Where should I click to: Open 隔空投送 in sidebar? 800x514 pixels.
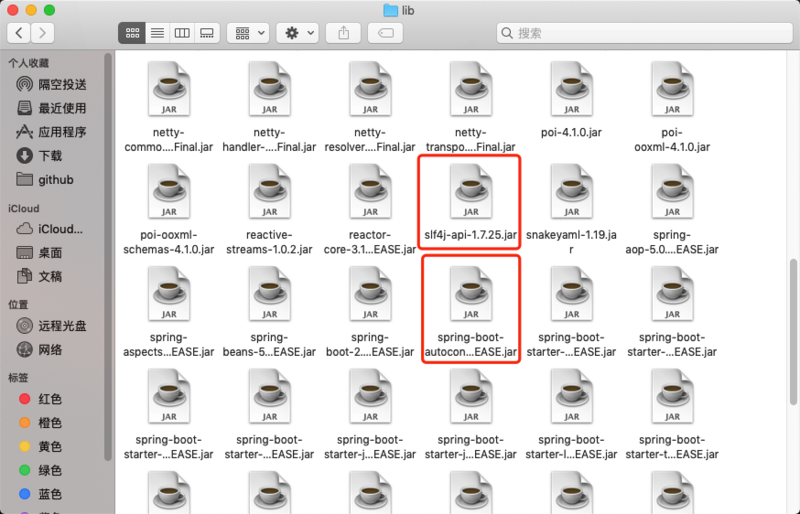point(51,84)
